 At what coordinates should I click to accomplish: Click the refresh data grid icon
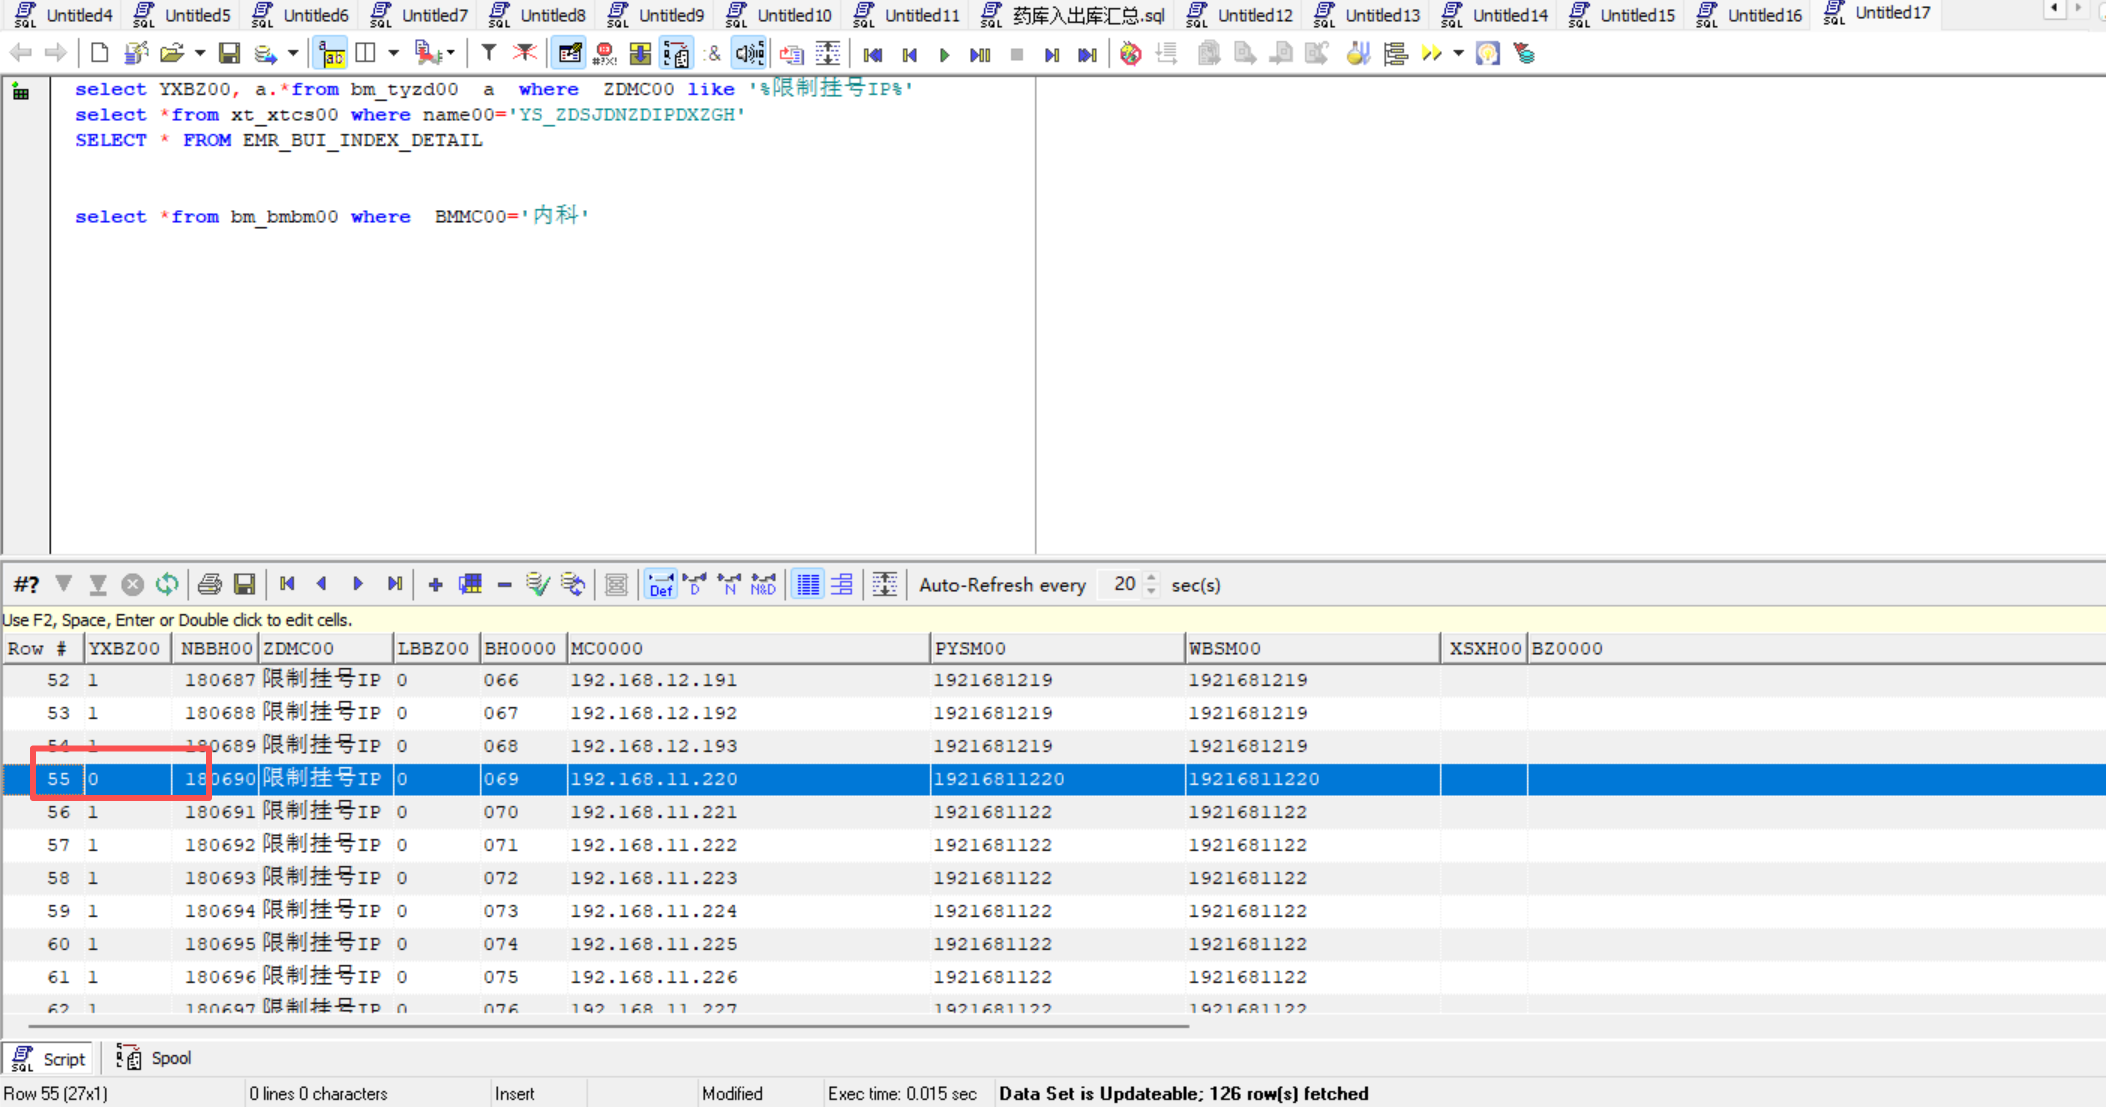click(167, 585)
